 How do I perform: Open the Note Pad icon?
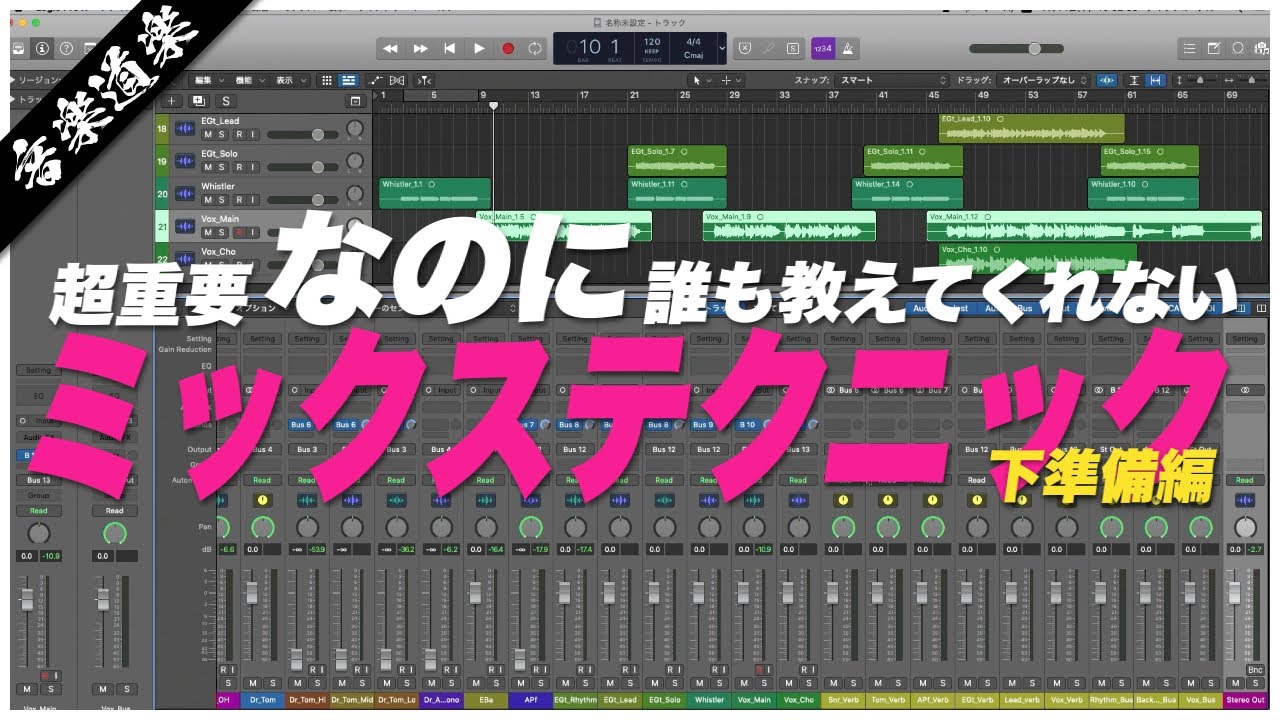point(1214,48)
